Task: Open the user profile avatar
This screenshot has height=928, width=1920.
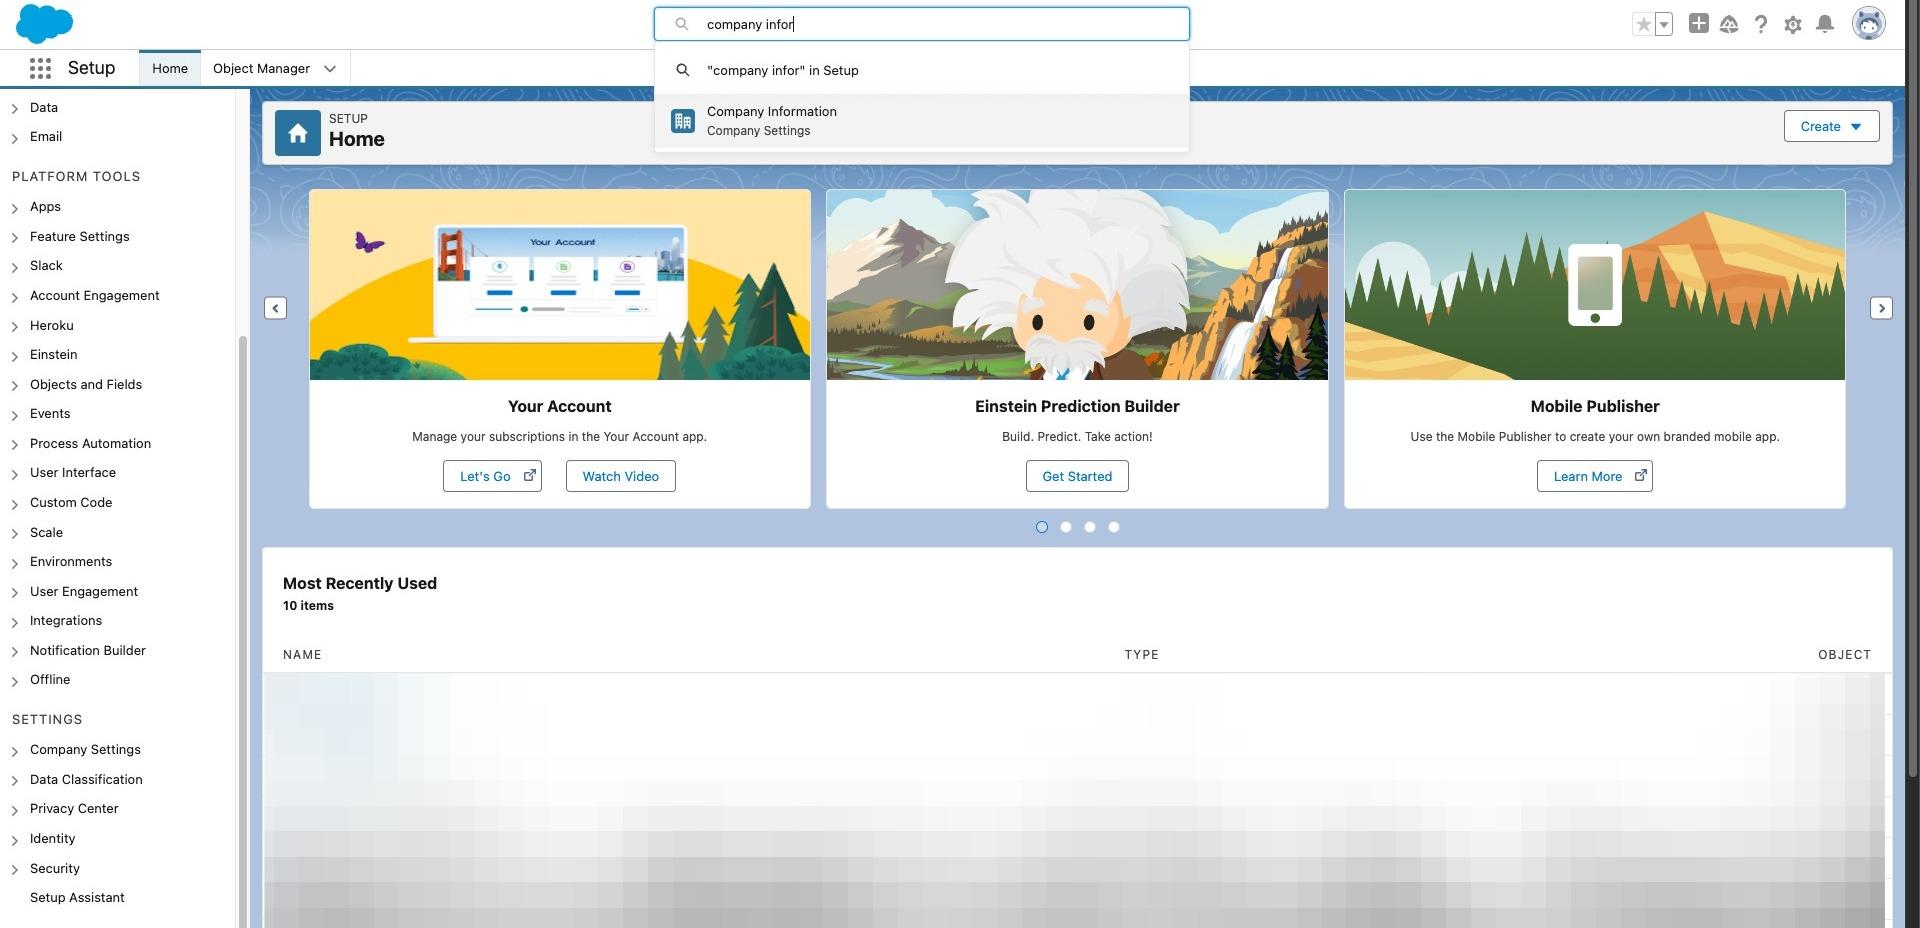Action: click(1869, 23)
